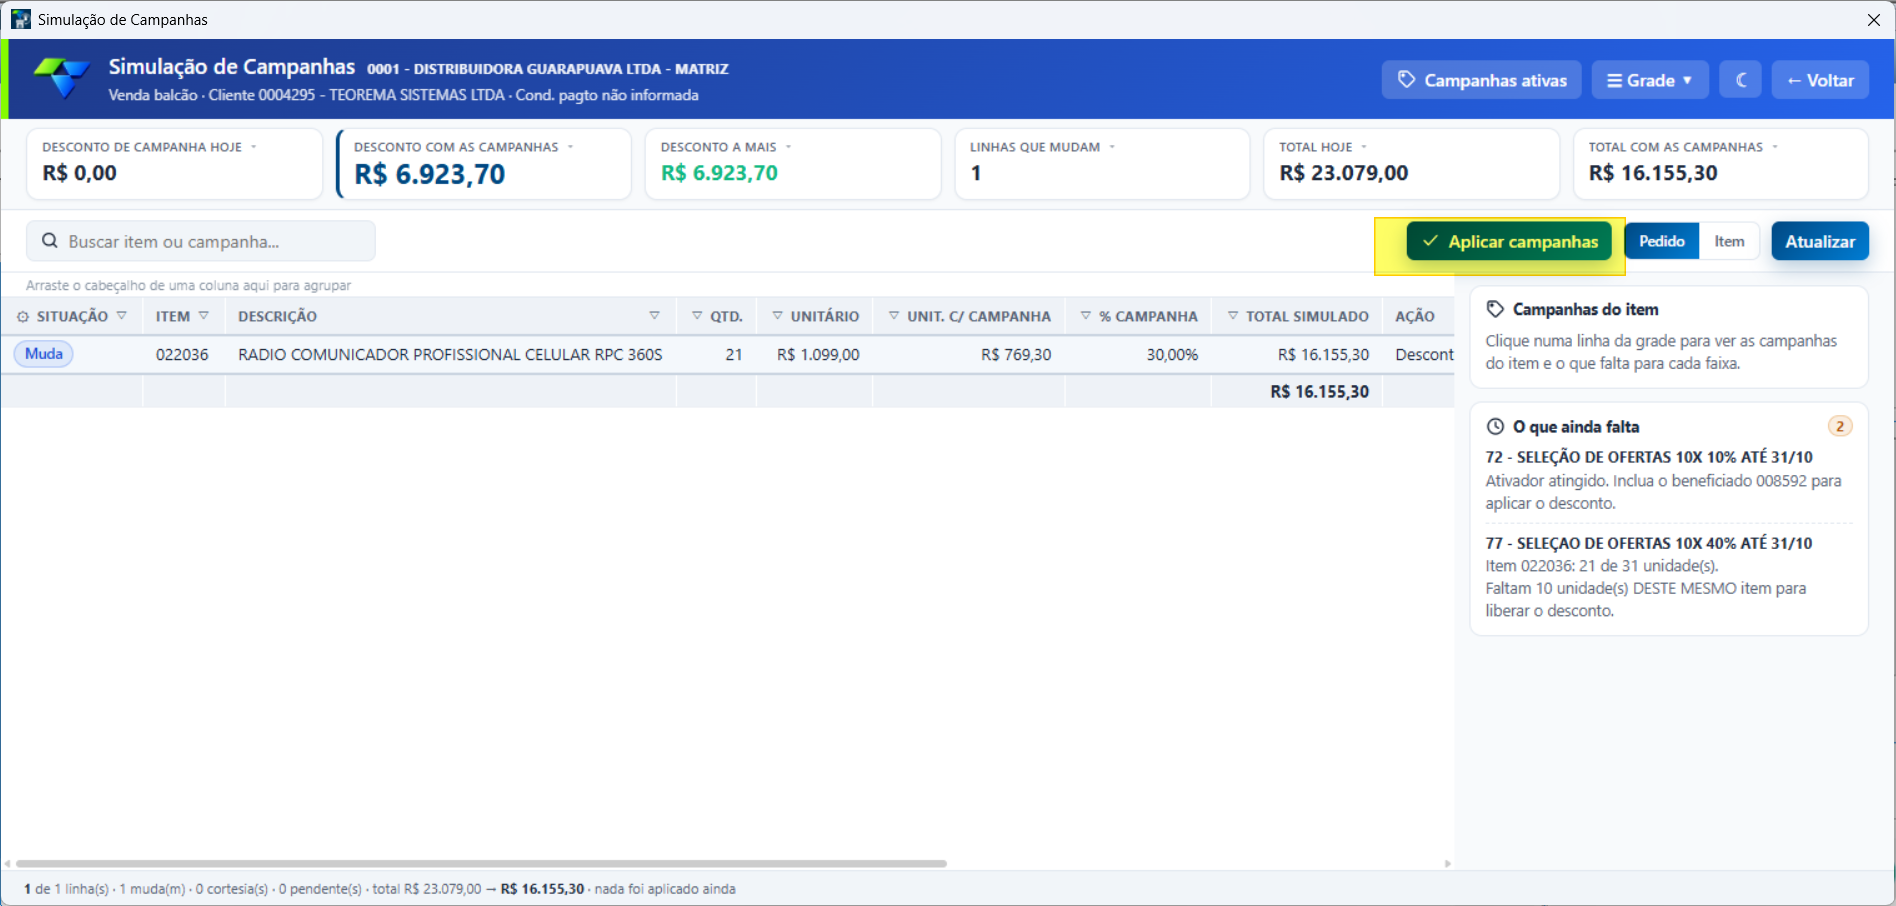Expand LINHAS QUE MUDAM card arrow
The width and height of the screenshot is (1896, 906).
coord(1112,147)
